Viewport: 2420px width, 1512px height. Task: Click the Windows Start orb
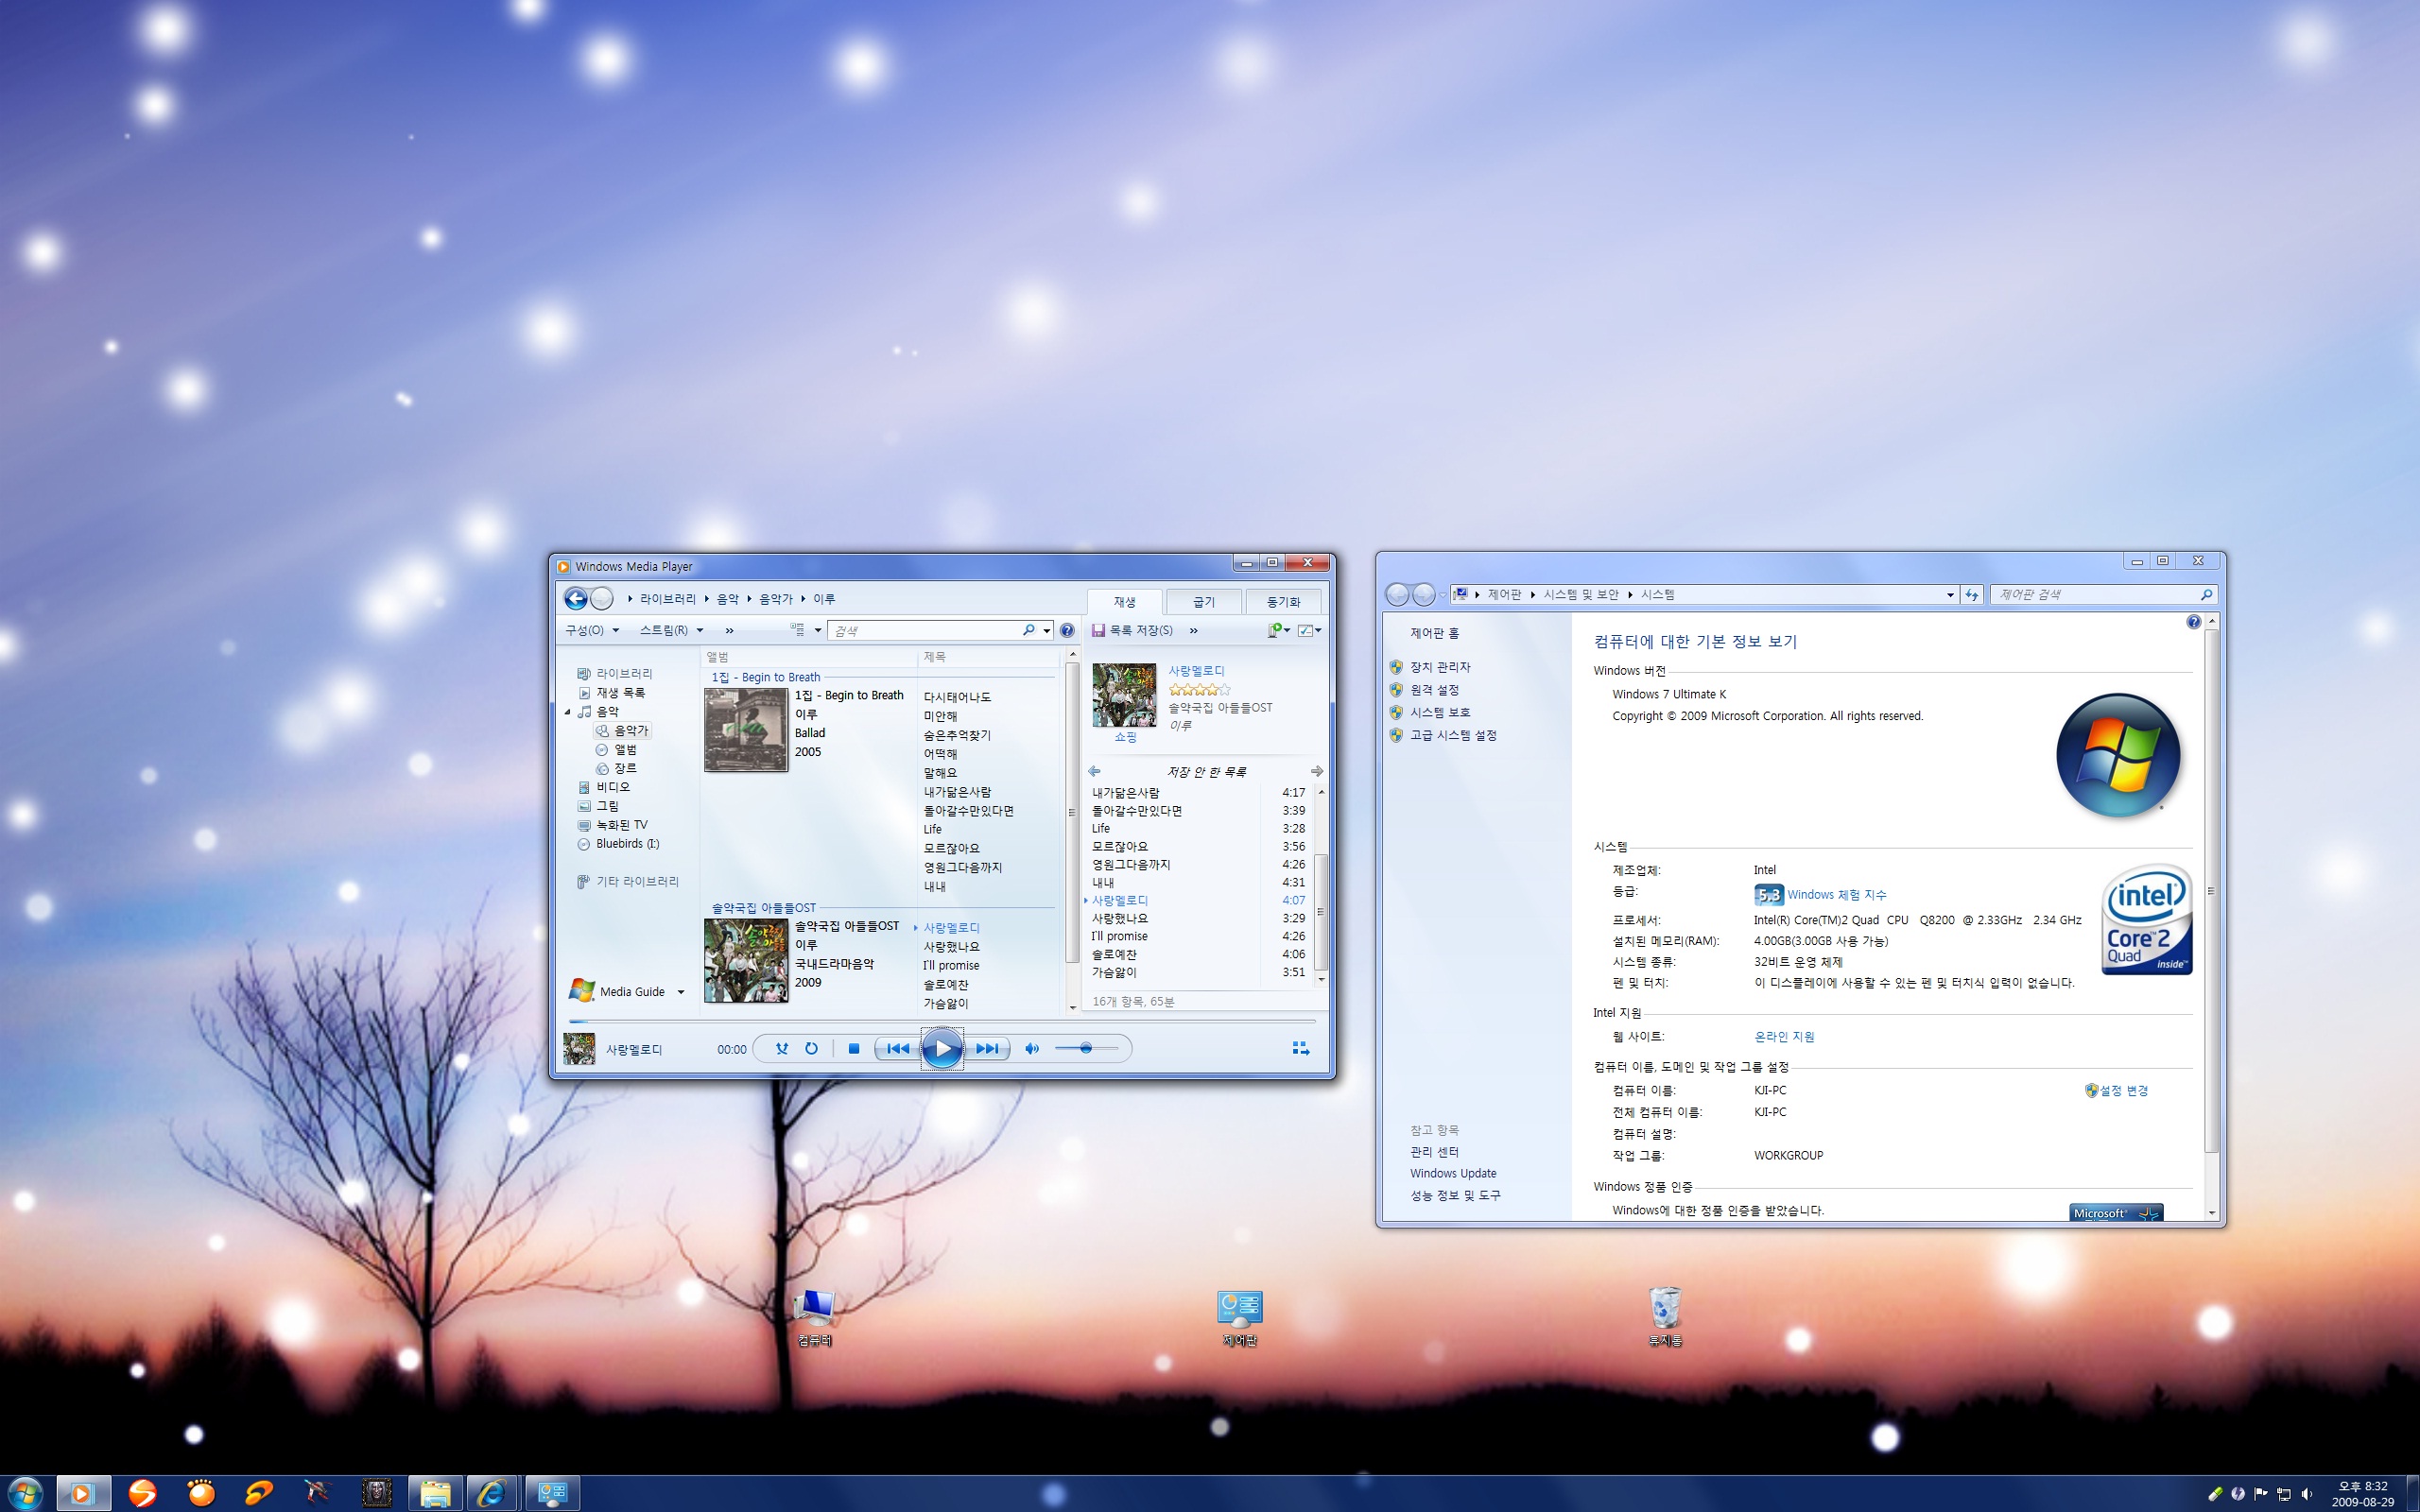pyautogui.click(x=26, y=1493)
